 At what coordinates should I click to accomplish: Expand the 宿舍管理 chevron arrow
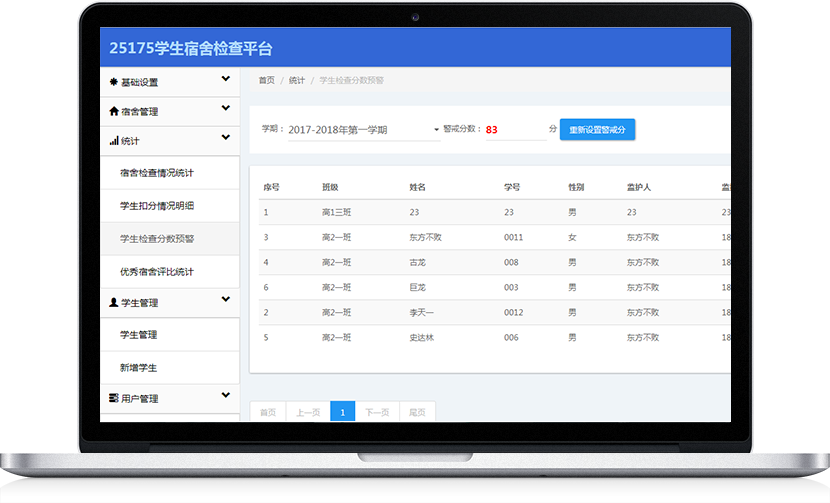(x=226, y=109)
